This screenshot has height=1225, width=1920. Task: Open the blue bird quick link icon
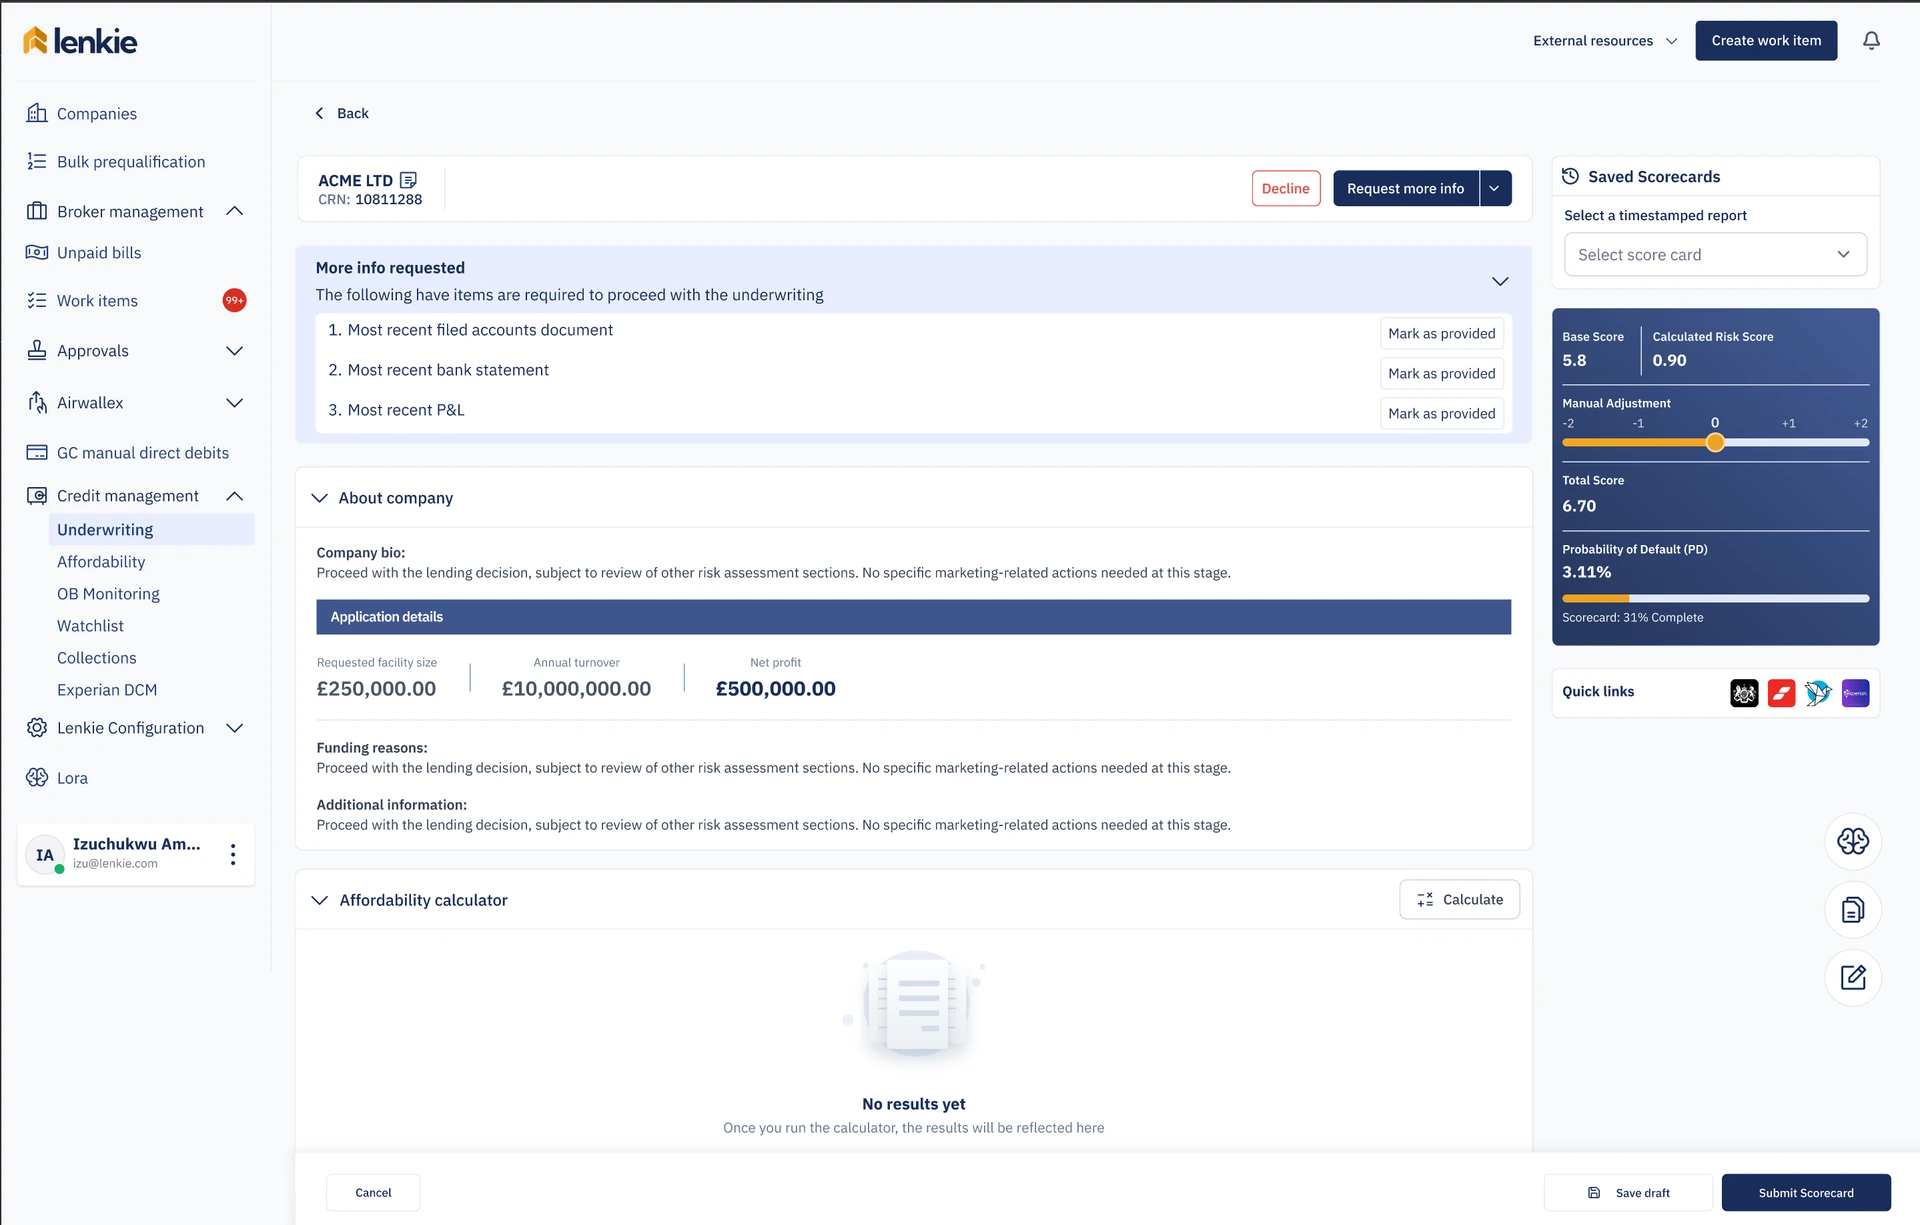point(1818,693)
